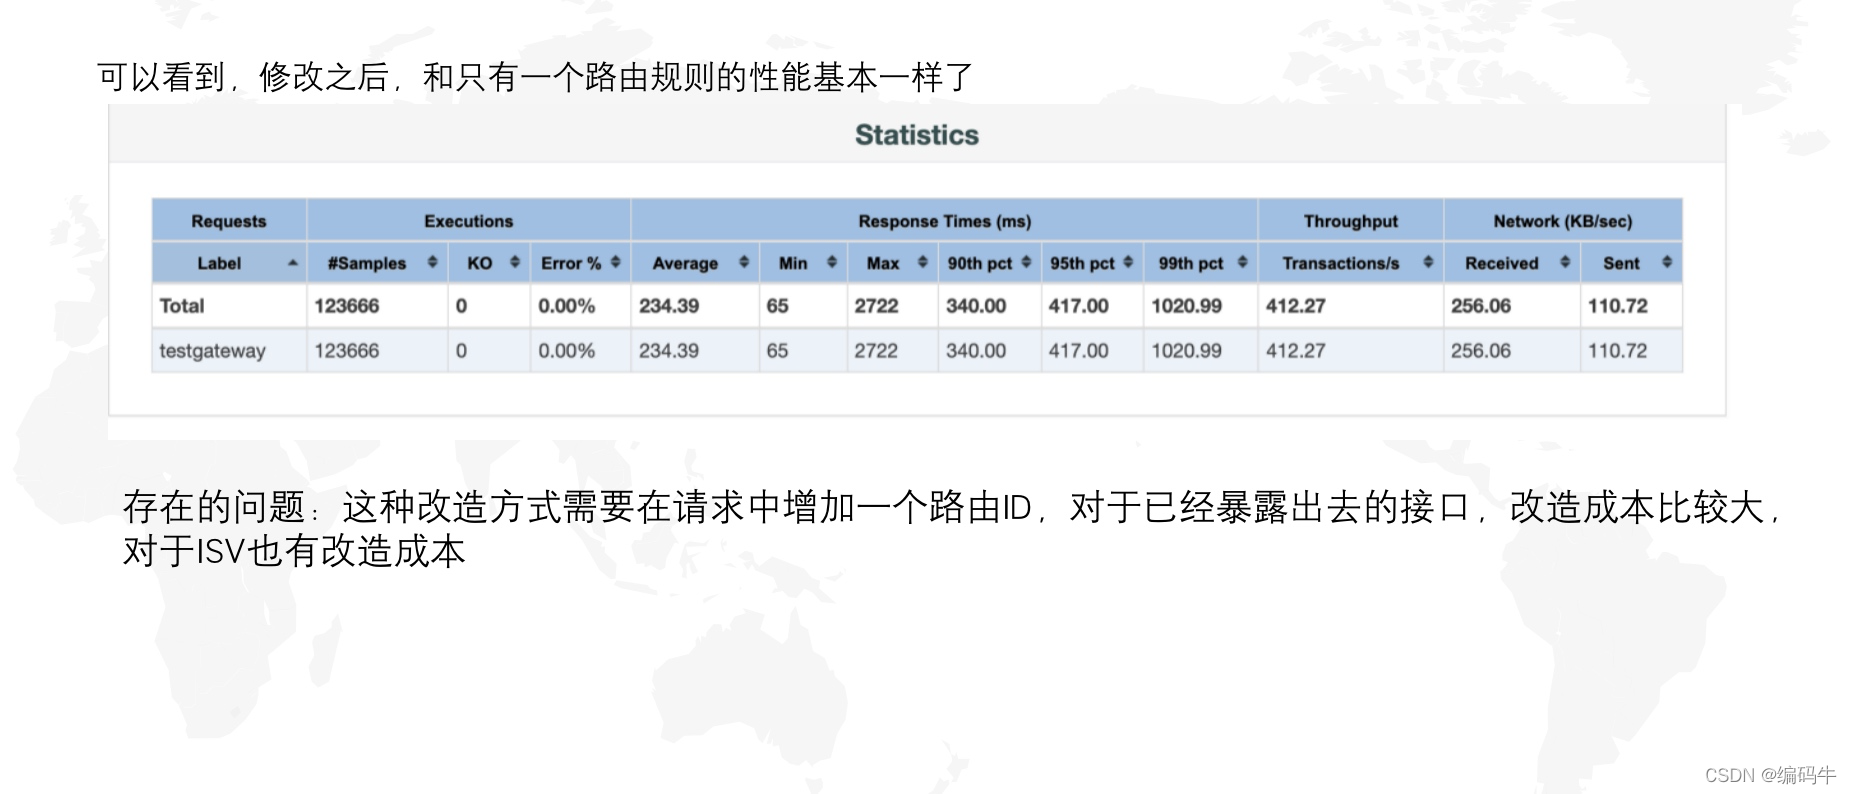Click the Min column header
The image size is (1852, 794).
coord(803,263)
